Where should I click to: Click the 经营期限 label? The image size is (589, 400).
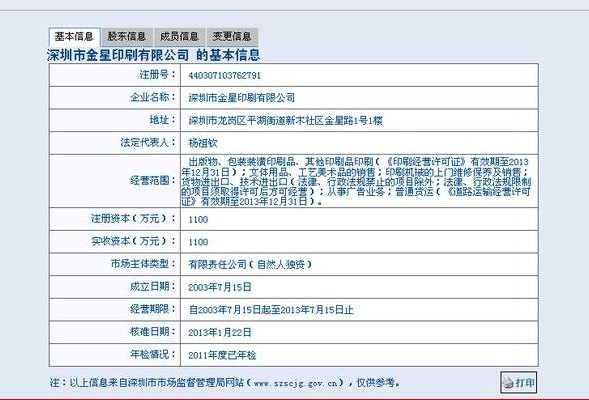[x=153, y=309]
